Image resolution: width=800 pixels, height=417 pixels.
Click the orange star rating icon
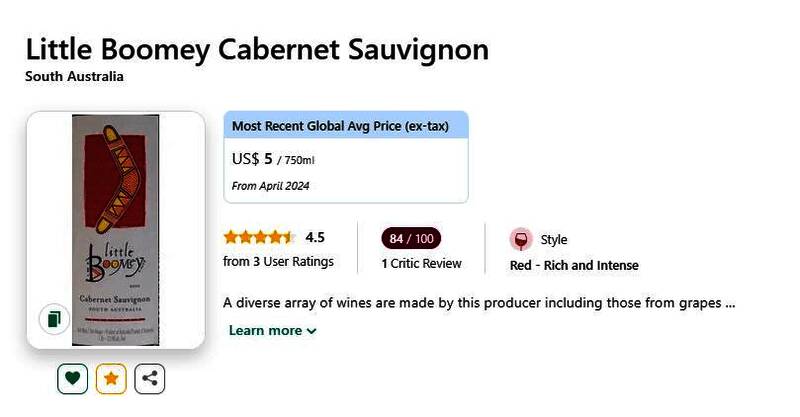pyautogui.click(x=111, y=379)
